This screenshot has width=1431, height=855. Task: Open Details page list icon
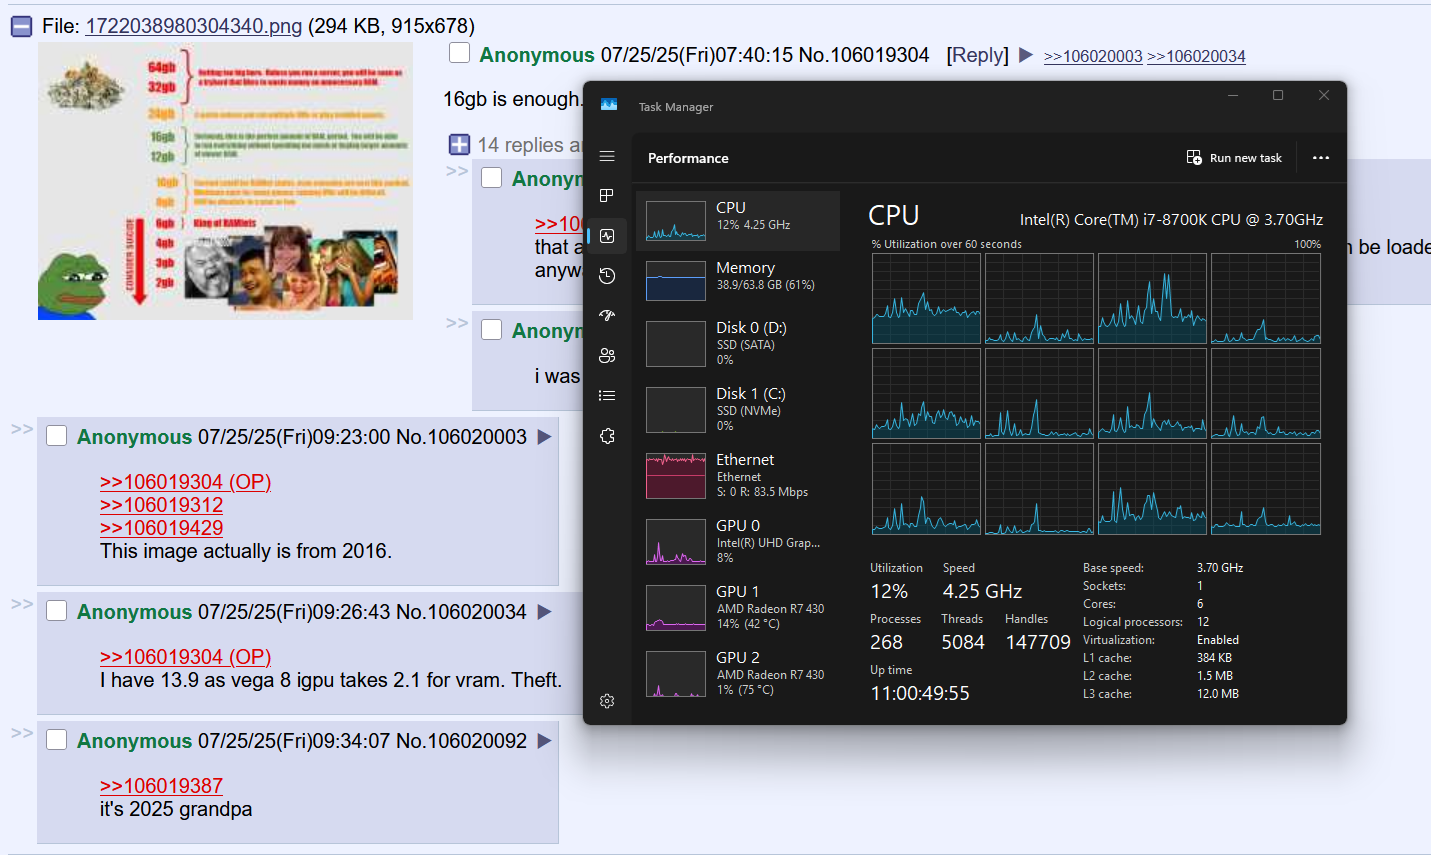coord(607,395)
